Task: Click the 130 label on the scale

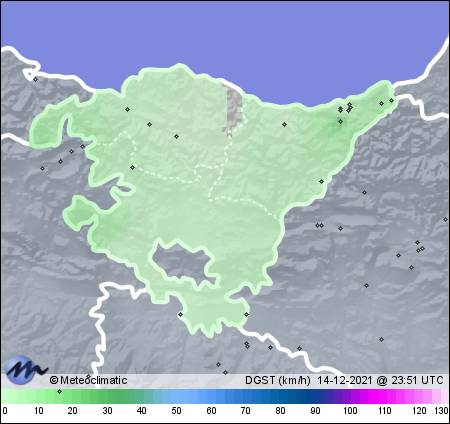Action: pos(441,411)
